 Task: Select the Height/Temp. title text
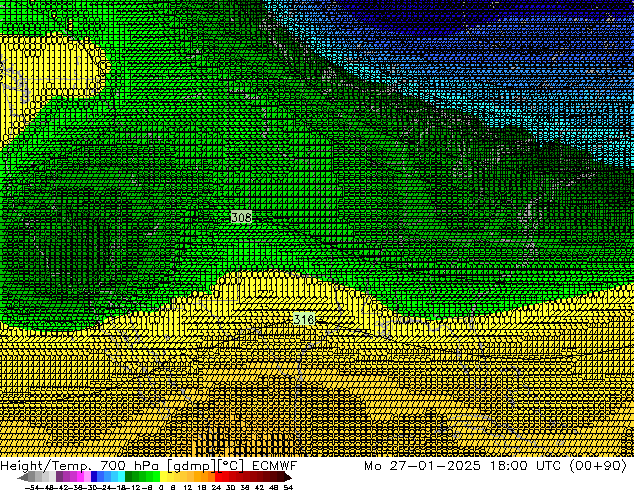pyautogui.click(x=46, y=466)
